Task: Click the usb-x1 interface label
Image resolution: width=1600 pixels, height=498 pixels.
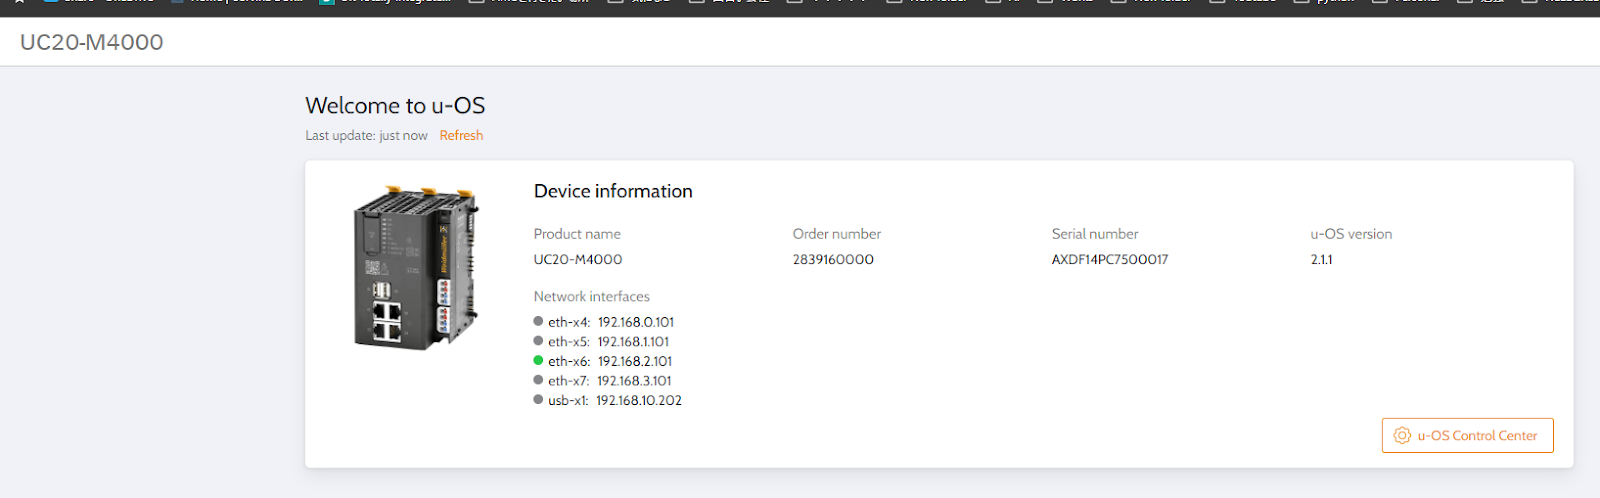Action: (568, 400)
